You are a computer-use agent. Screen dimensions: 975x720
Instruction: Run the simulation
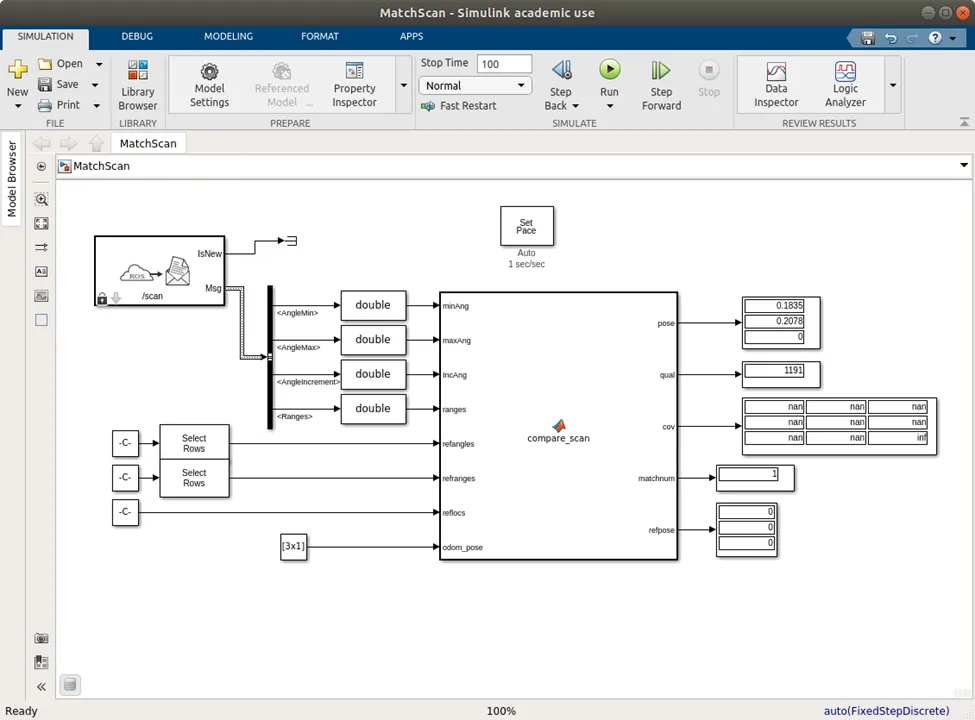tap(609, 77)
